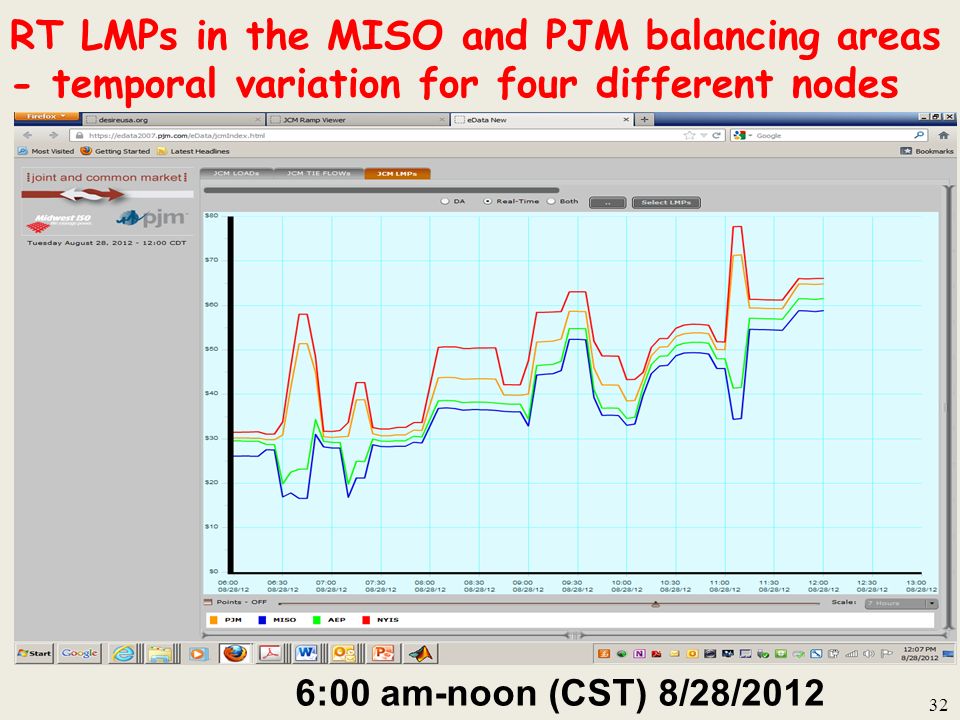This screenshot has height=720, width=960.
Task: Open the Latest Headlines feed
Action: [x=193, y=151]
